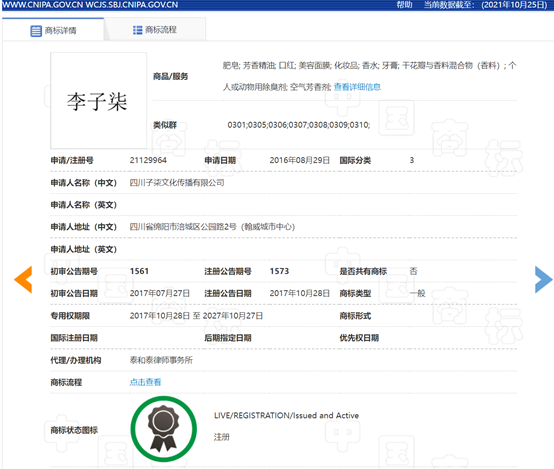The height and width of the screenshot is (469, 554).
Task: Open the 查看详细信息 link
Action: coord(357,87)
